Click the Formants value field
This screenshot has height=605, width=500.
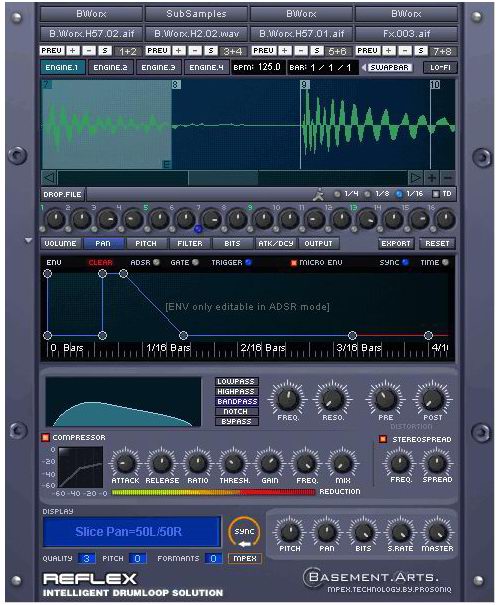[213, 558]
